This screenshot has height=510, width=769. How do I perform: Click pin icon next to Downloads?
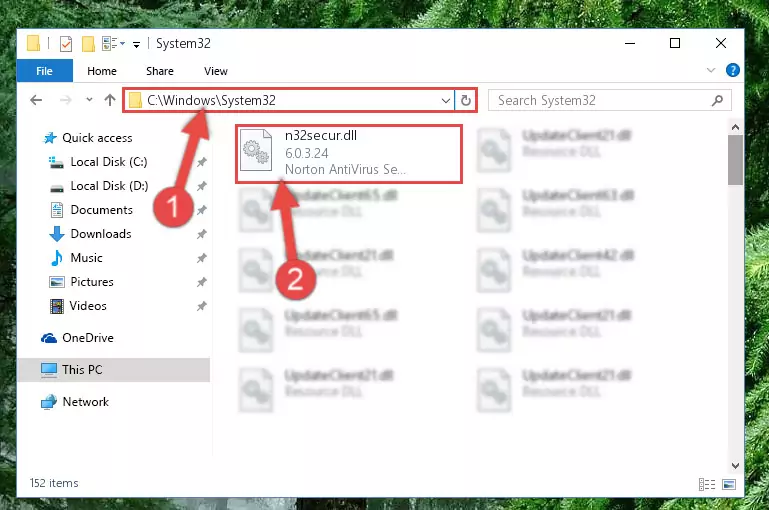202,234
